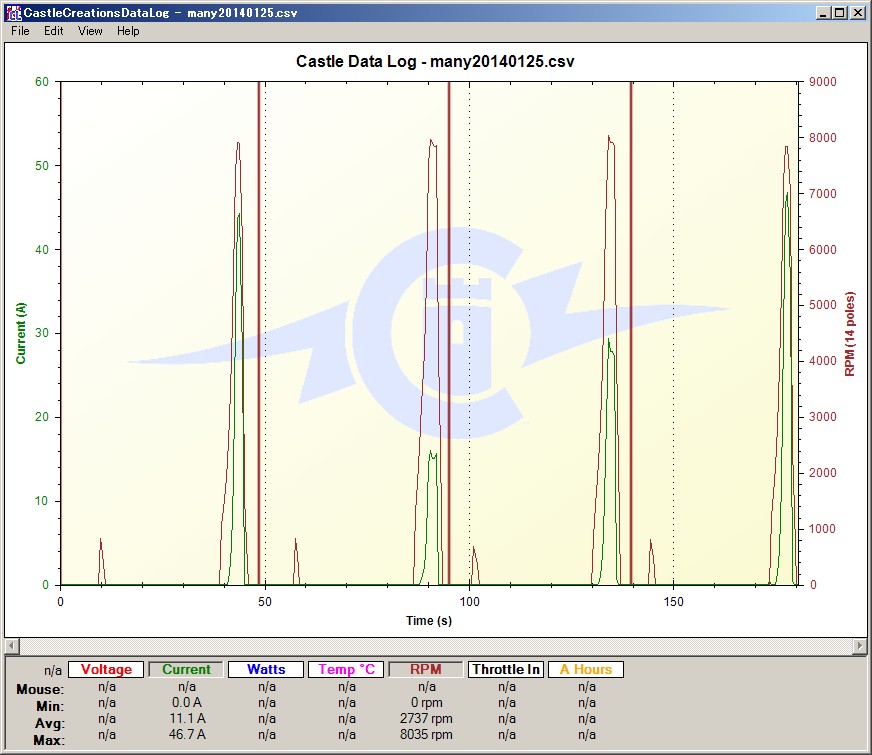Image resolution: width=872 pixels, height=755 pixels.
Task: Hide the RPM data series
Action: tap(426, 670)
